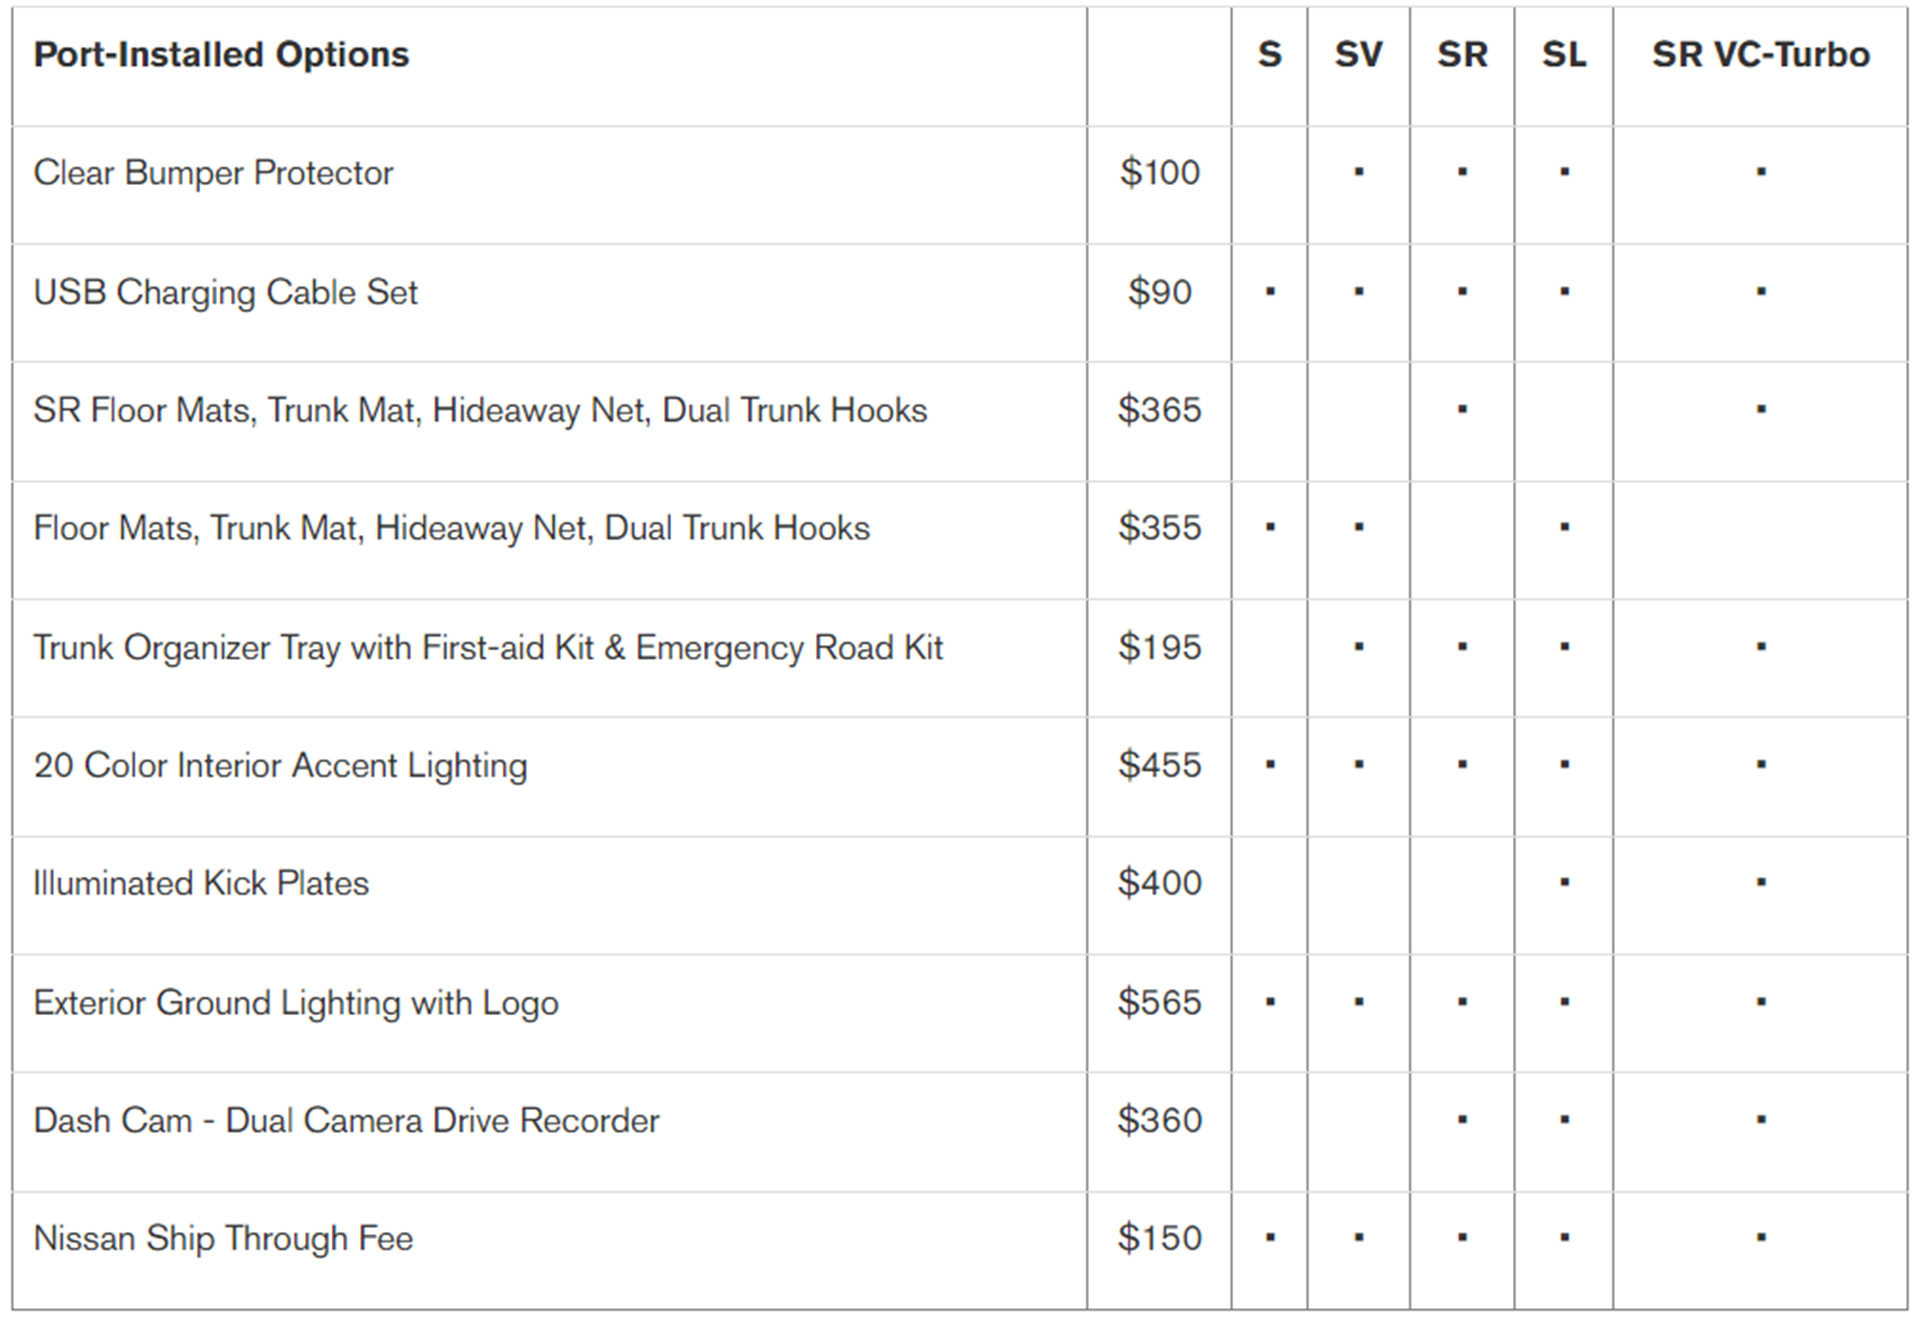The width and height of the screenshot is (1920, 1324).
Task: Select the SR VC-Turbo column header
Action: (1760, 54)
